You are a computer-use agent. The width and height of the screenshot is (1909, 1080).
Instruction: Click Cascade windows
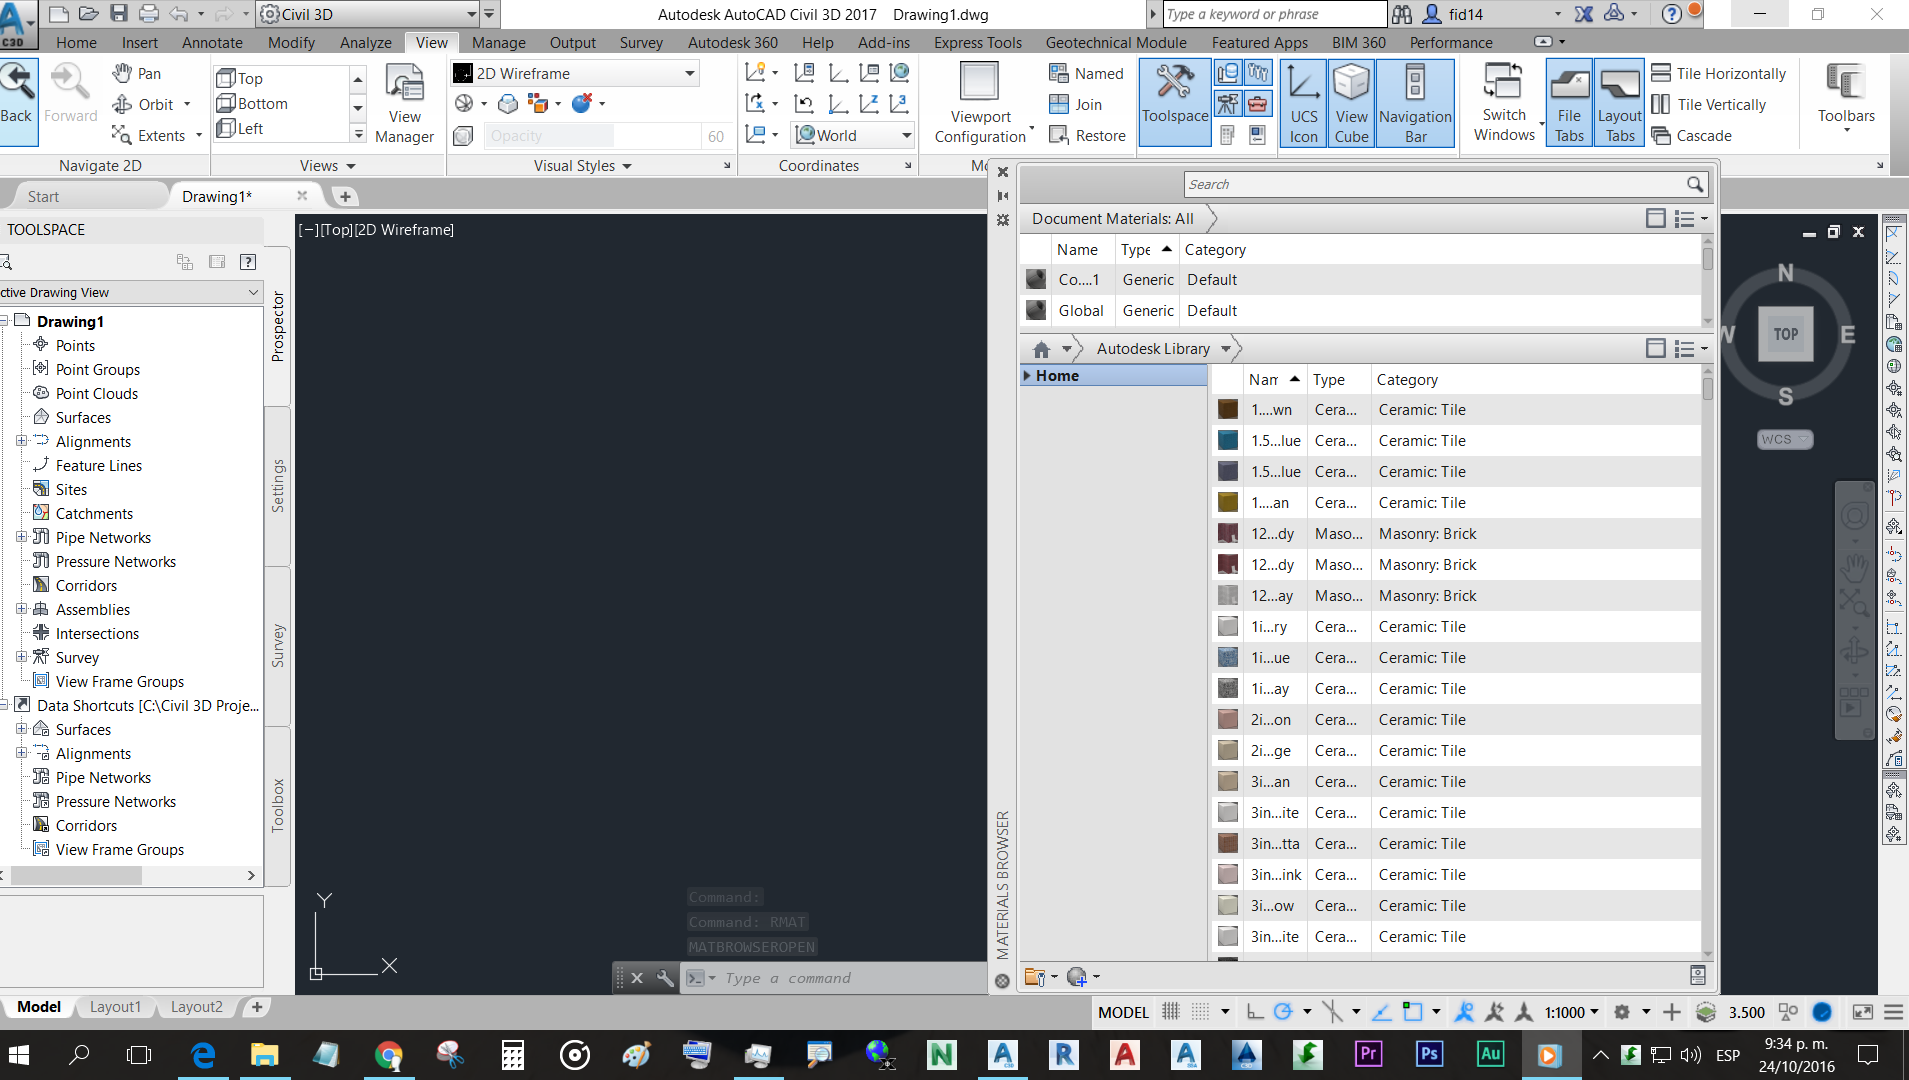[1691, 135]
